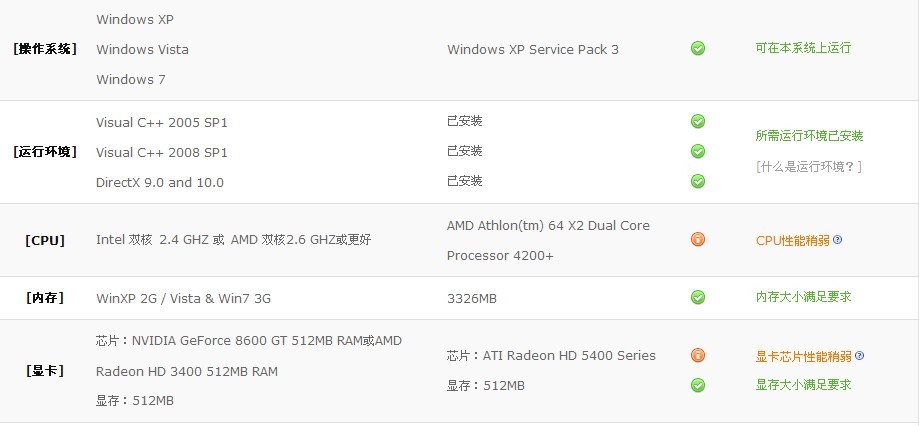Select the [显卡] row label
Screen dimensions: 919x426
[x=45, y=371]
